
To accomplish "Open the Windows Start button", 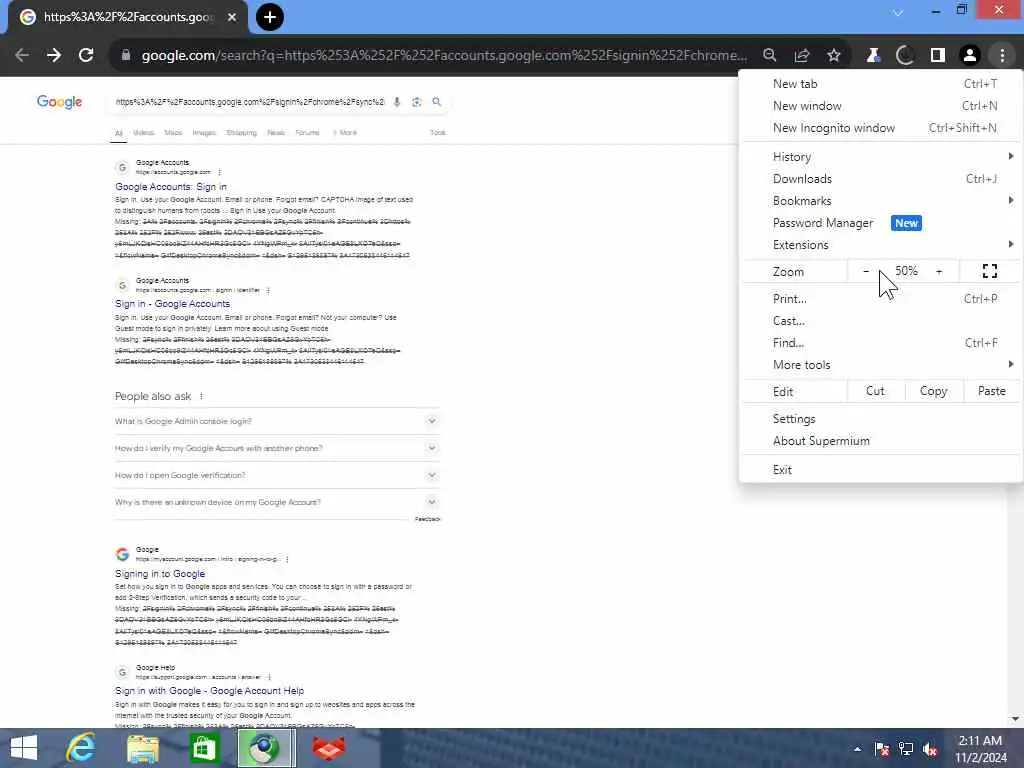I will [24, 748].
